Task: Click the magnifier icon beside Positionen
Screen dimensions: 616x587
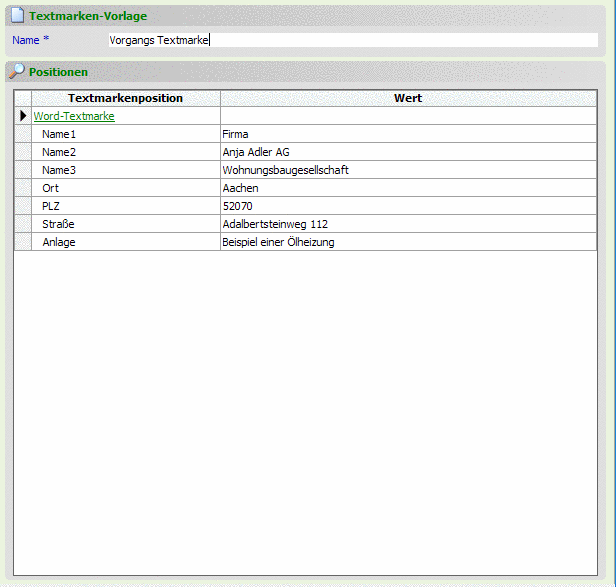Action: tap(17, 72)
